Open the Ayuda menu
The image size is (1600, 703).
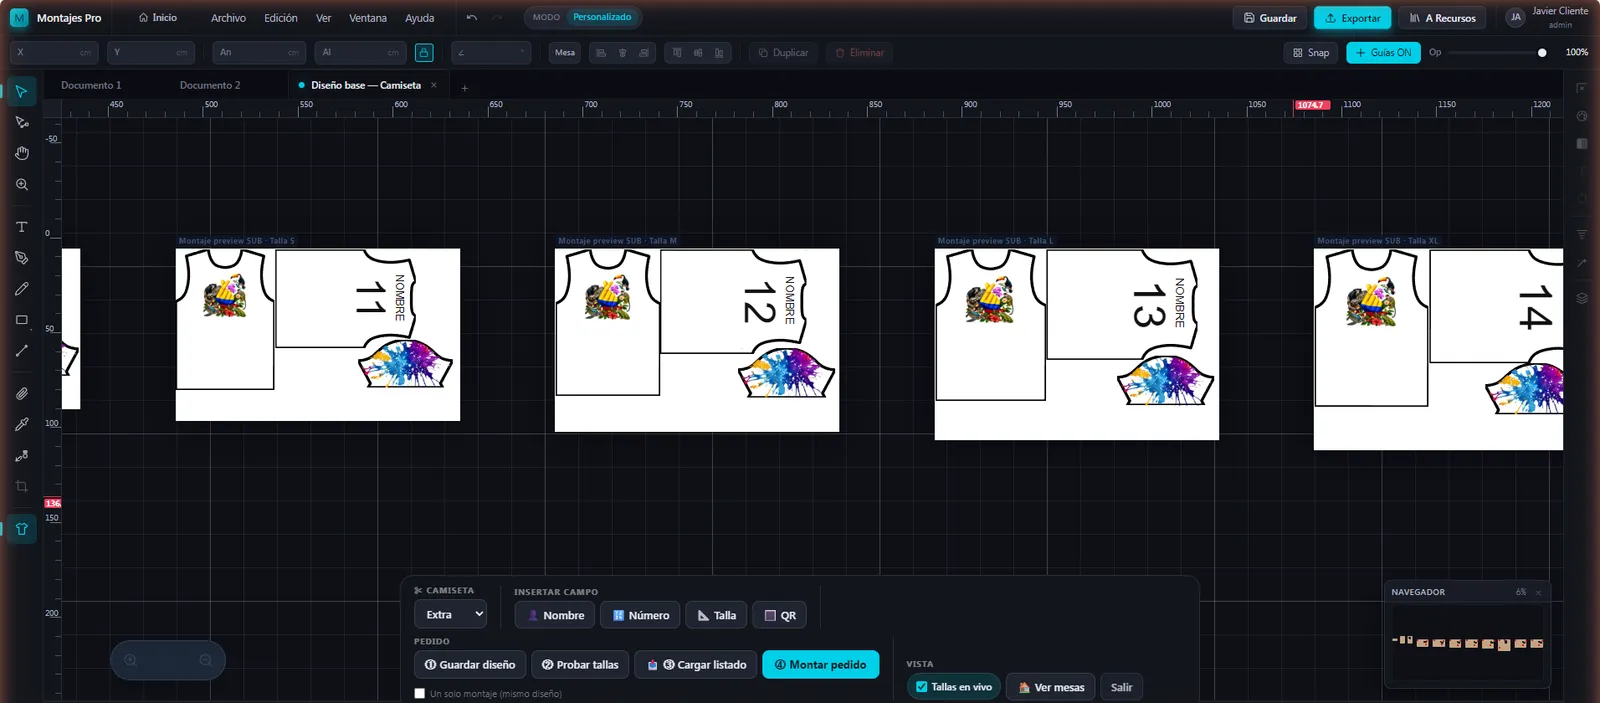point(420,18)
